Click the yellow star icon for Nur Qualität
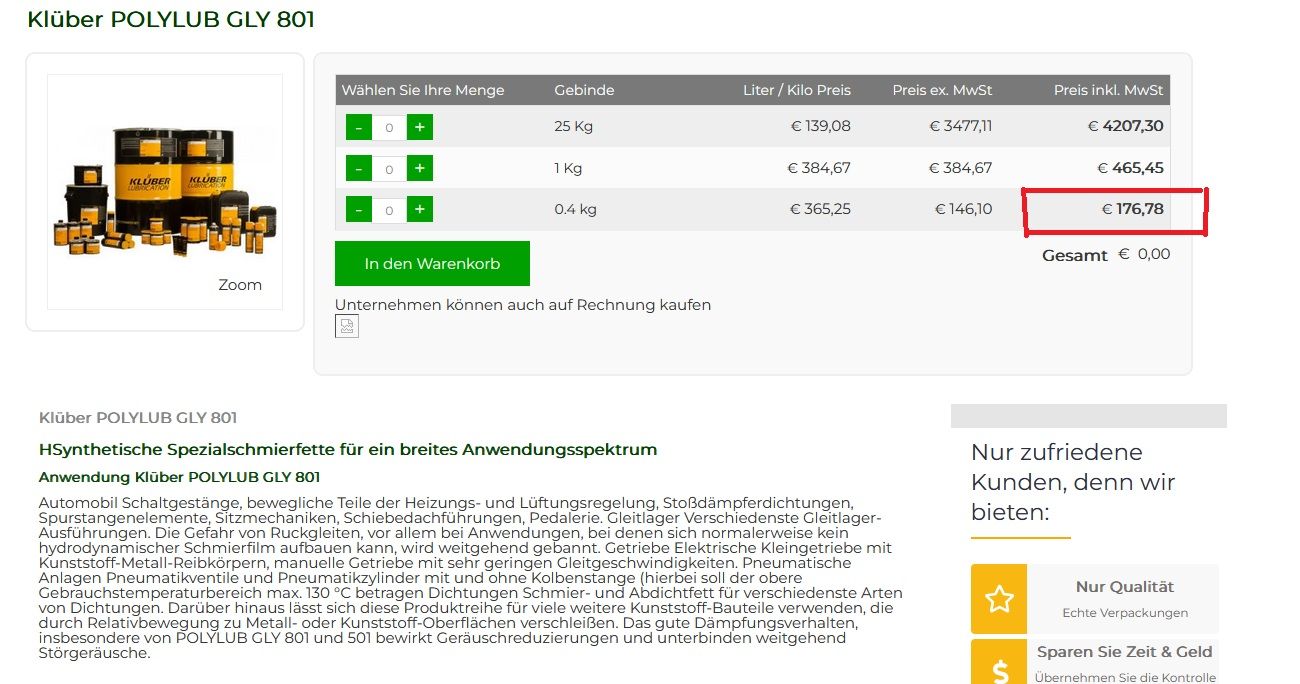Image resolution: width=1300 pixels, height=684 pixels. click(x=999, y=599)
